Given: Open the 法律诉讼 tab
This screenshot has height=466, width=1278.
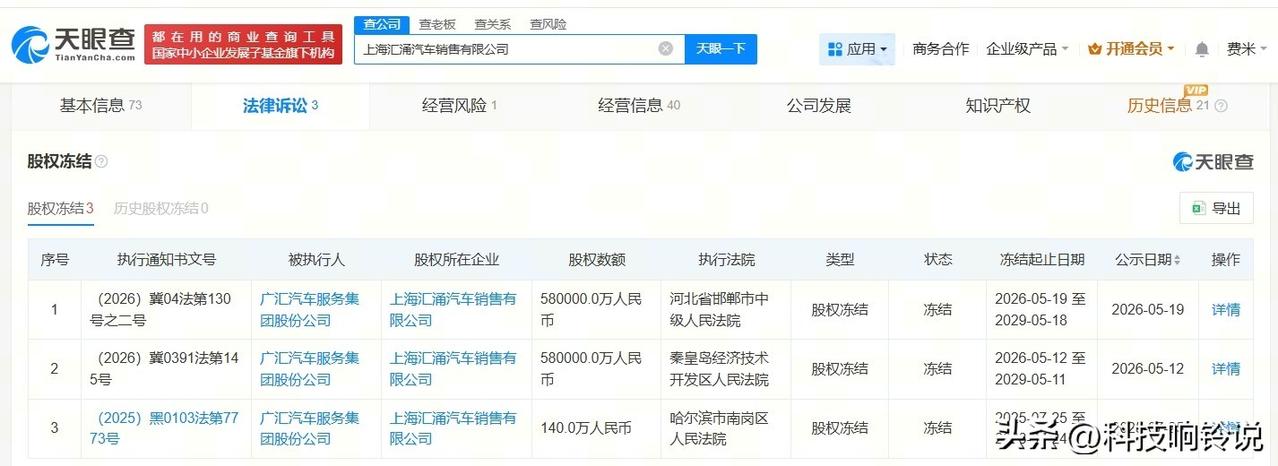Looking at the screenshot, I should [280, 106].
